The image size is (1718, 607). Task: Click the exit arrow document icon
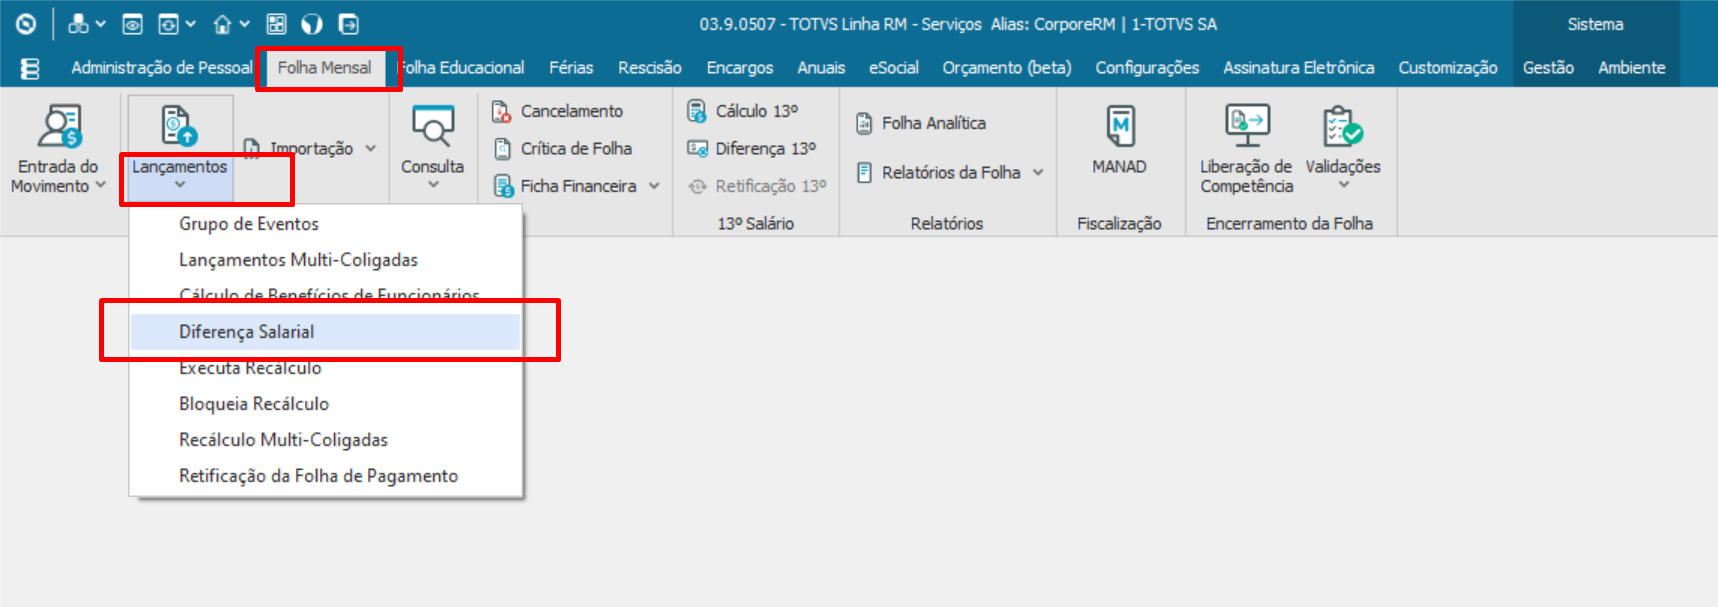[348, 24]
